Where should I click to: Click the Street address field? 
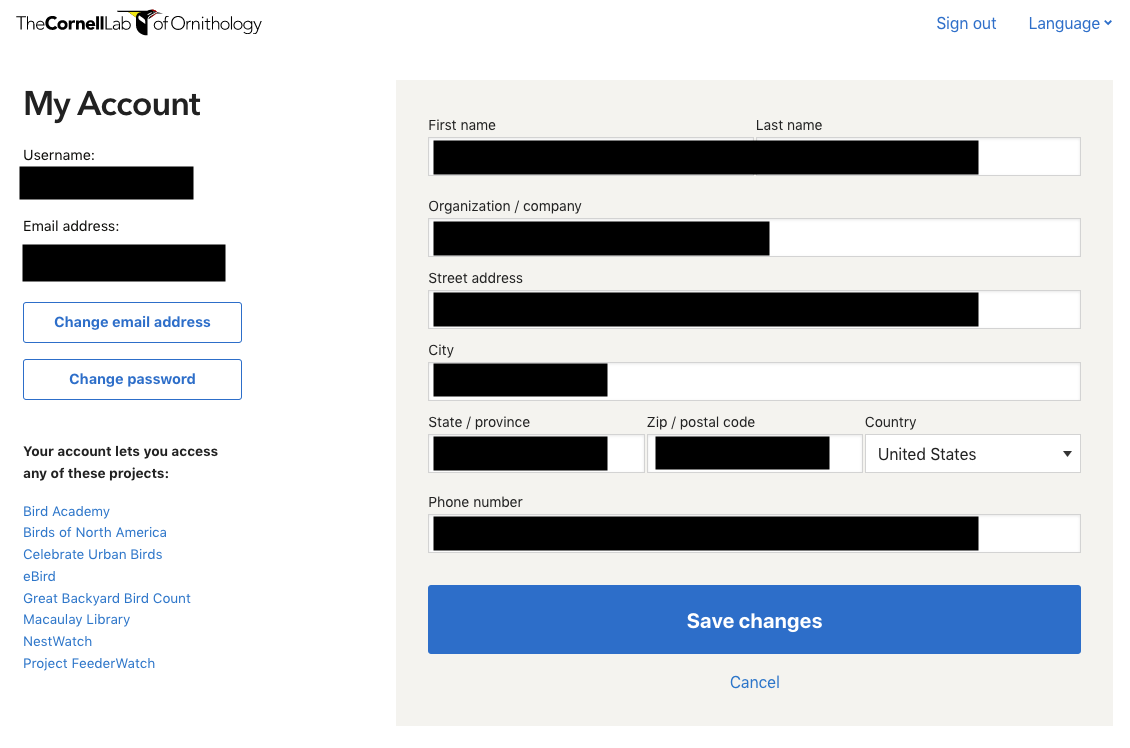755,309
